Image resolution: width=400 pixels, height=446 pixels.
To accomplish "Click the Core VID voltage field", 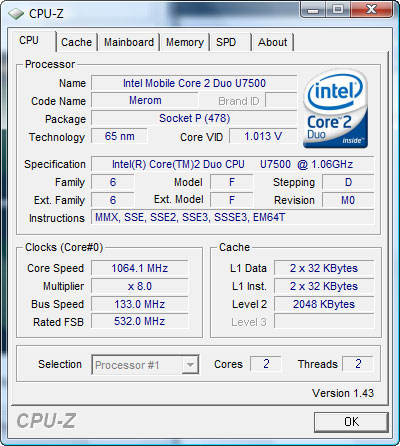I will 263,136.
